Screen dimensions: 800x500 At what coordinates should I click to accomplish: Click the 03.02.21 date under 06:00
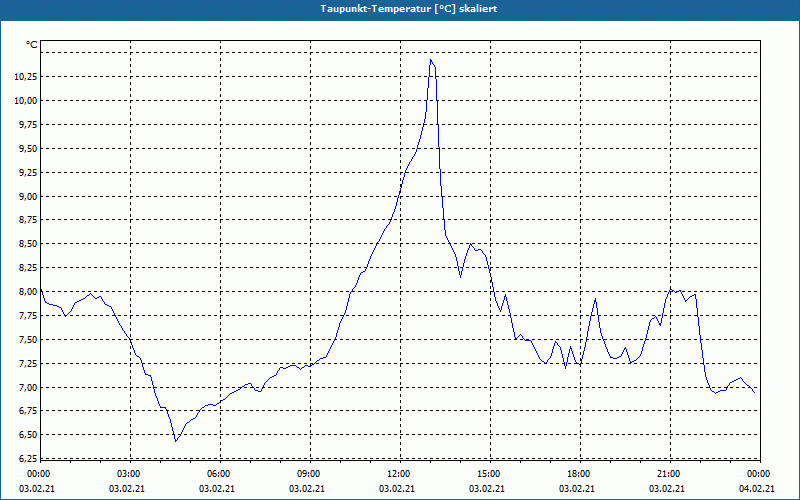click(x=217, y=489)
